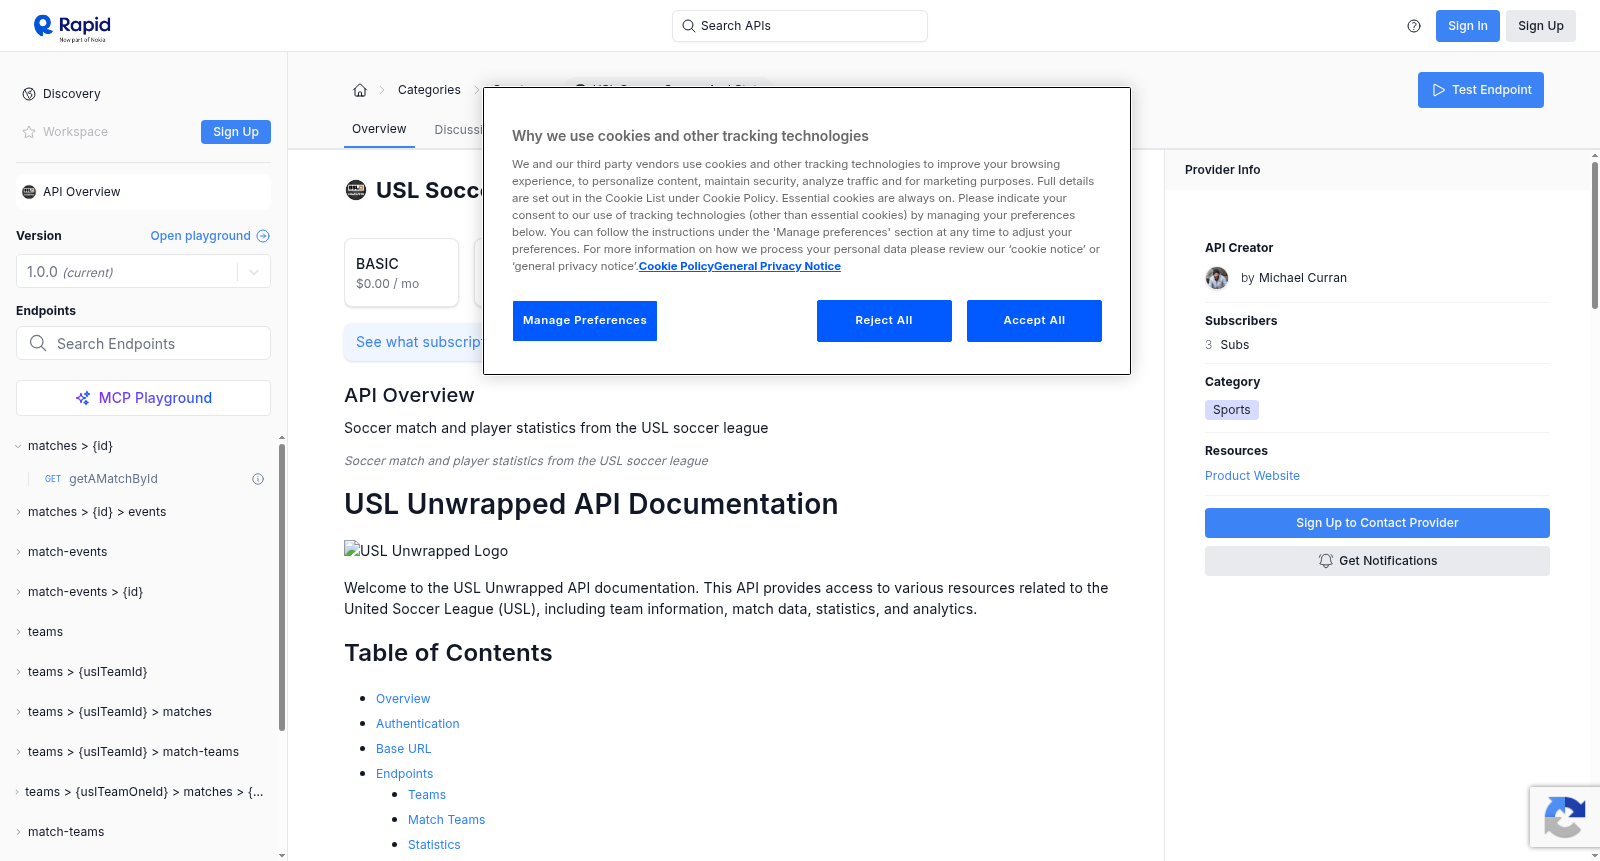Open the Rapid logo home page
1600x861 pixels.
[x=72, y=26]
